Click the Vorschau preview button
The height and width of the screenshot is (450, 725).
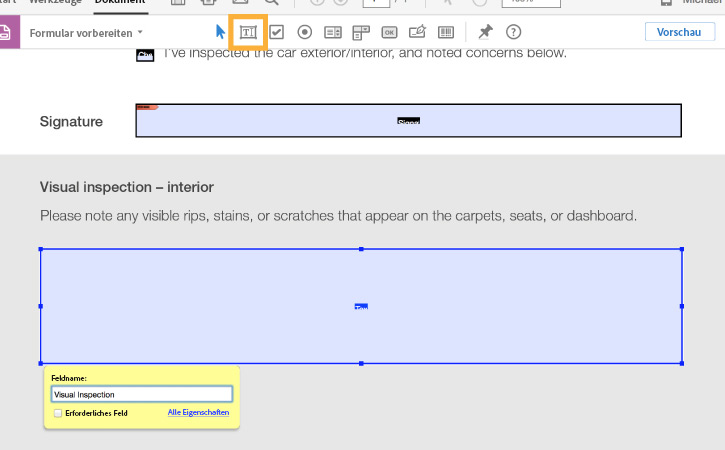[x=680, y=32]
